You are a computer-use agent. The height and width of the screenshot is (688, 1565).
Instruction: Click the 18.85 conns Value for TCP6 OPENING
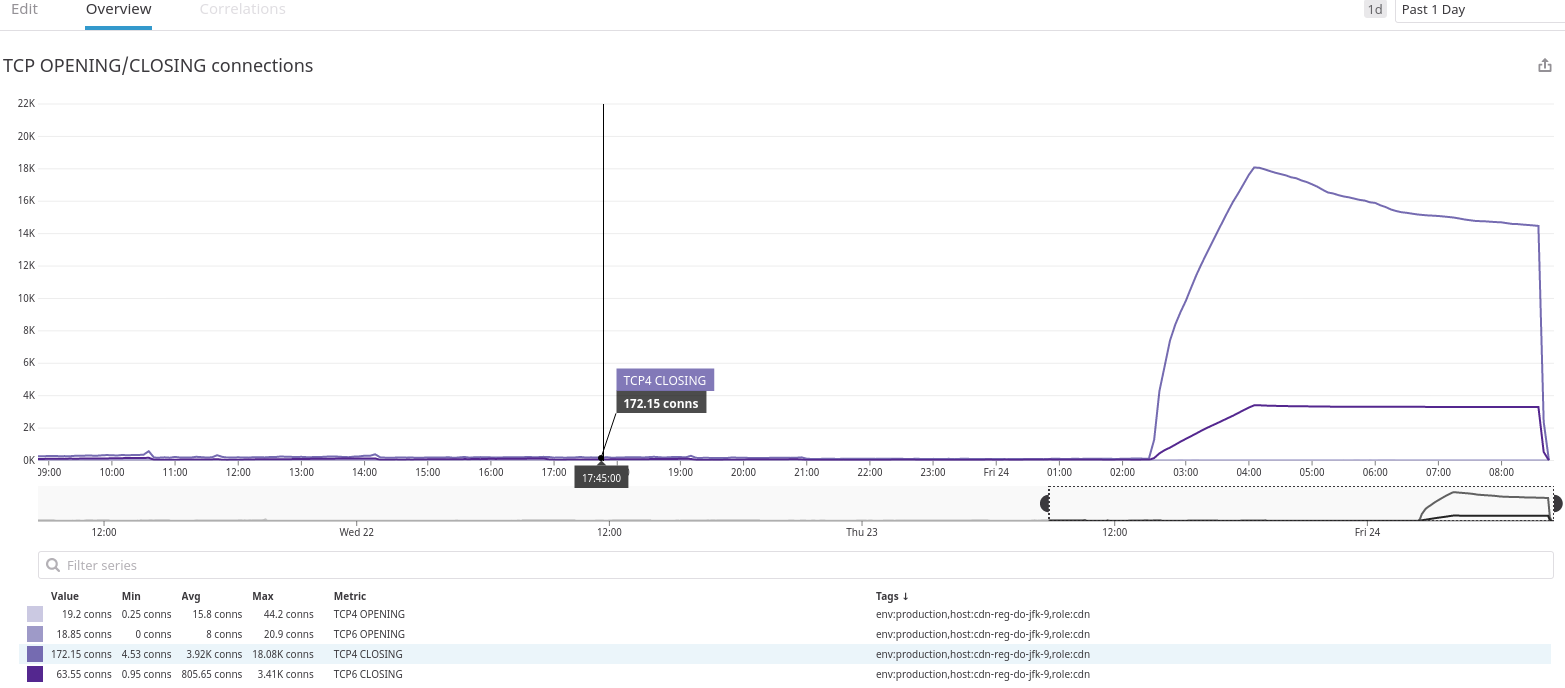[x=83, y=634]
